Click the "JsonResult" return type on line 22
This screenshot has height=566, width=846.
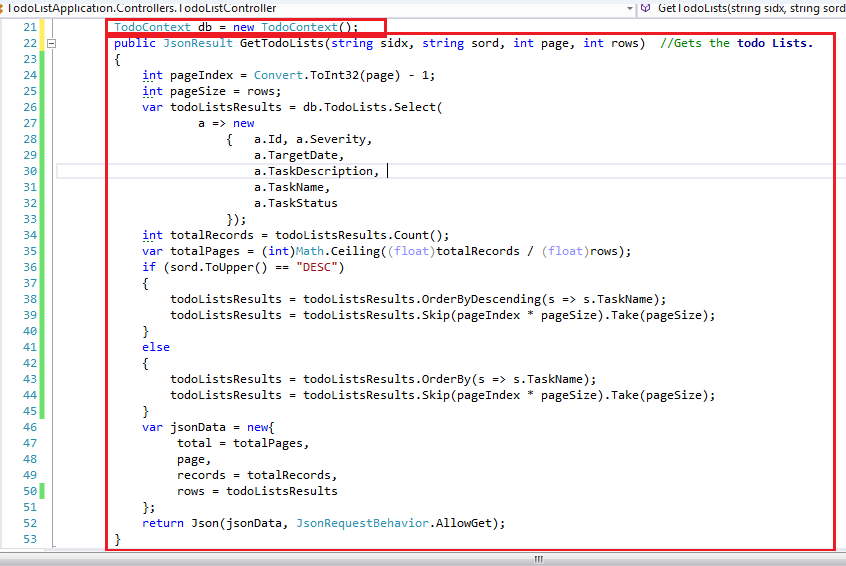coord(198,43)
